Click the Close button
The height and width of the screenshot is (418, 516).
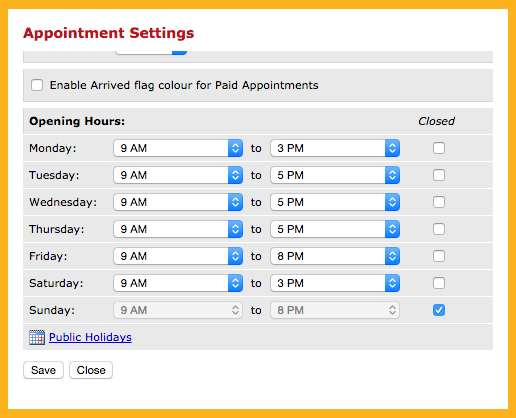pyautogui.click(x=91, y=370)
